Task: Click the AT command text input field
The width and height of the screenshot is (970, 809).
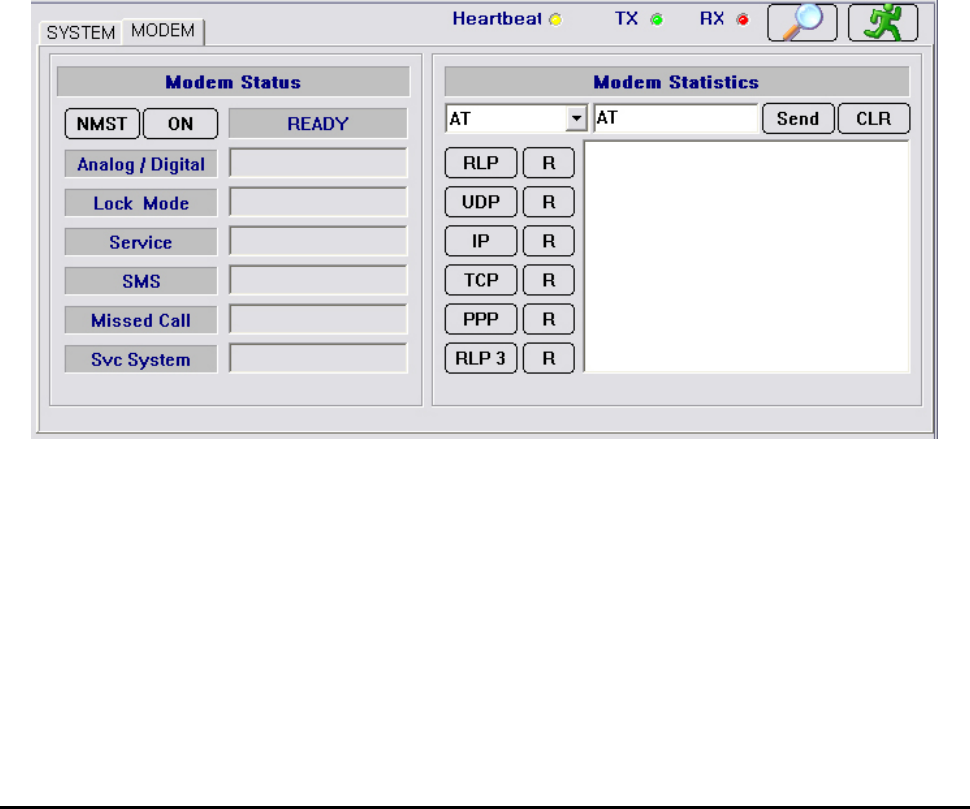Action: coord(676,118)
